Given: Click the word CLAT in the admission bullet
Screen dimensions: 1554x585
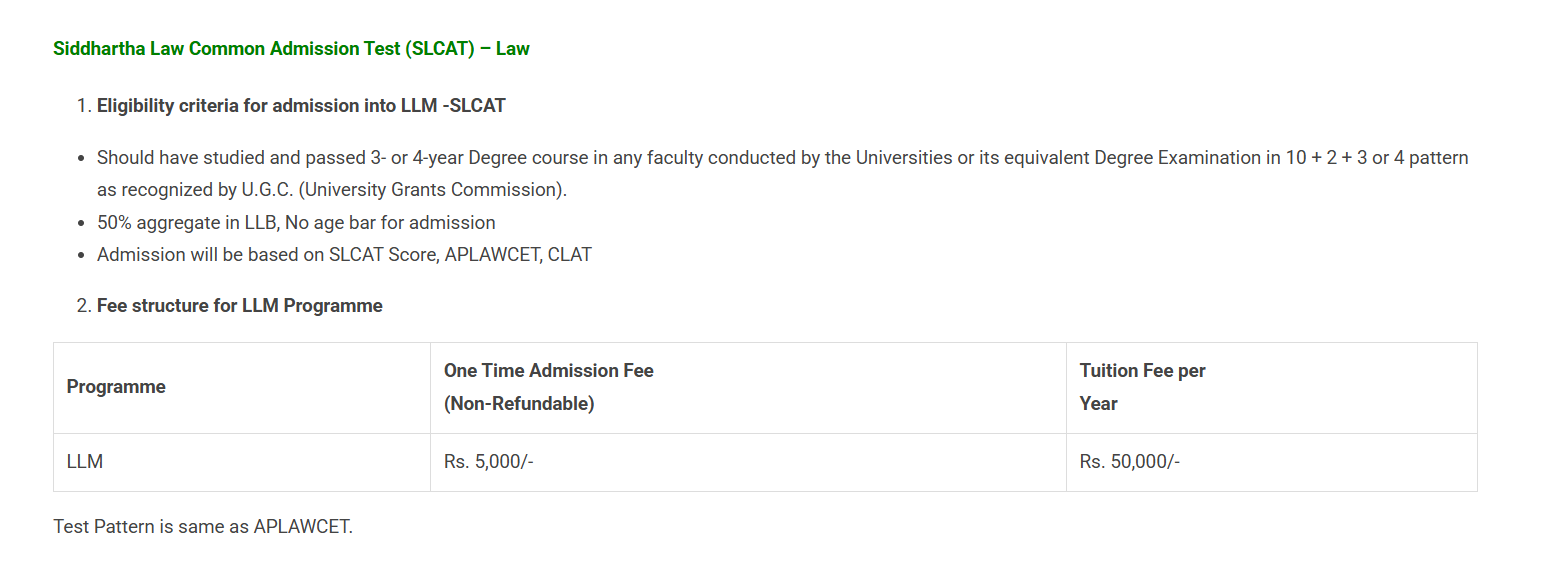Looking at the screenshot, I should 570,254.
